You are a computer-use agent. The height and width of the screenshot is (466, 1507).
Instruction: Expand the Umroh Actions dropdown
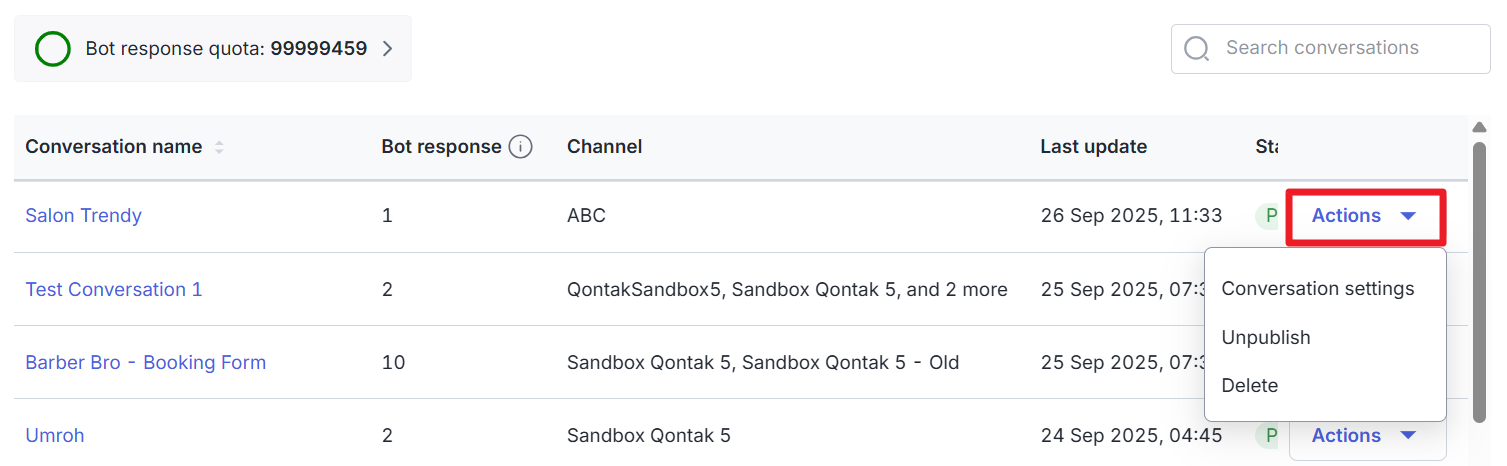[1367, 436]
